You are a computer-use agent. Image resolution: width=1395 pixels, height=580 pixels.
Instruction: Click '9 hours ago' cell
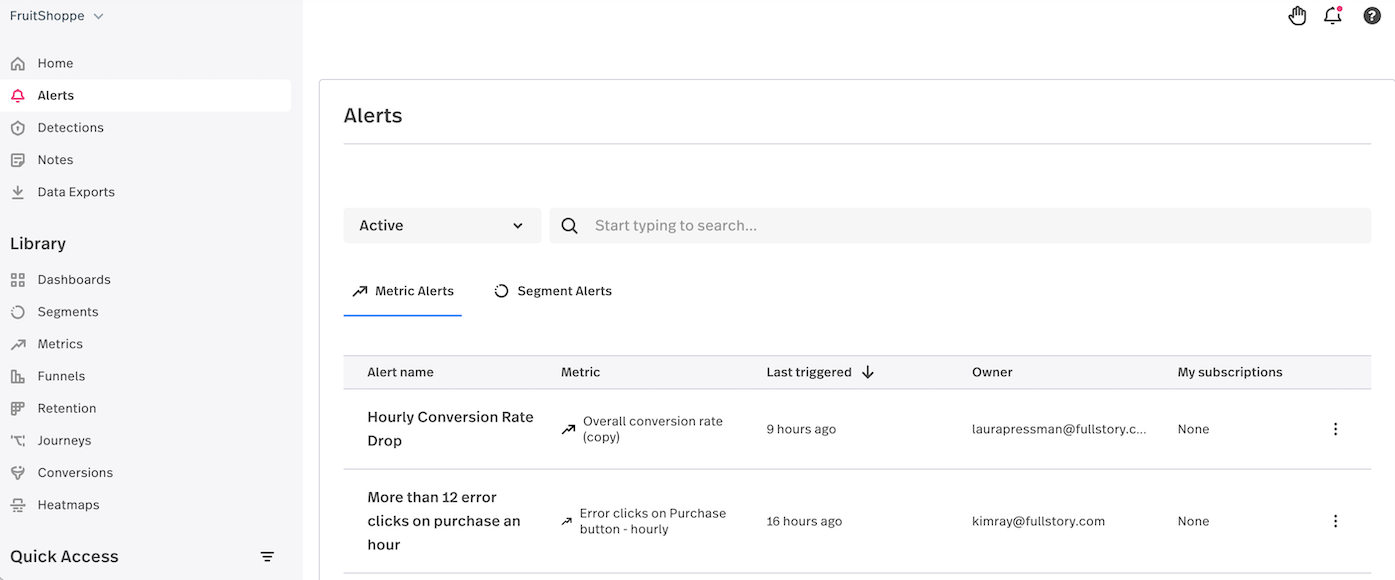[x=801, y=429]
